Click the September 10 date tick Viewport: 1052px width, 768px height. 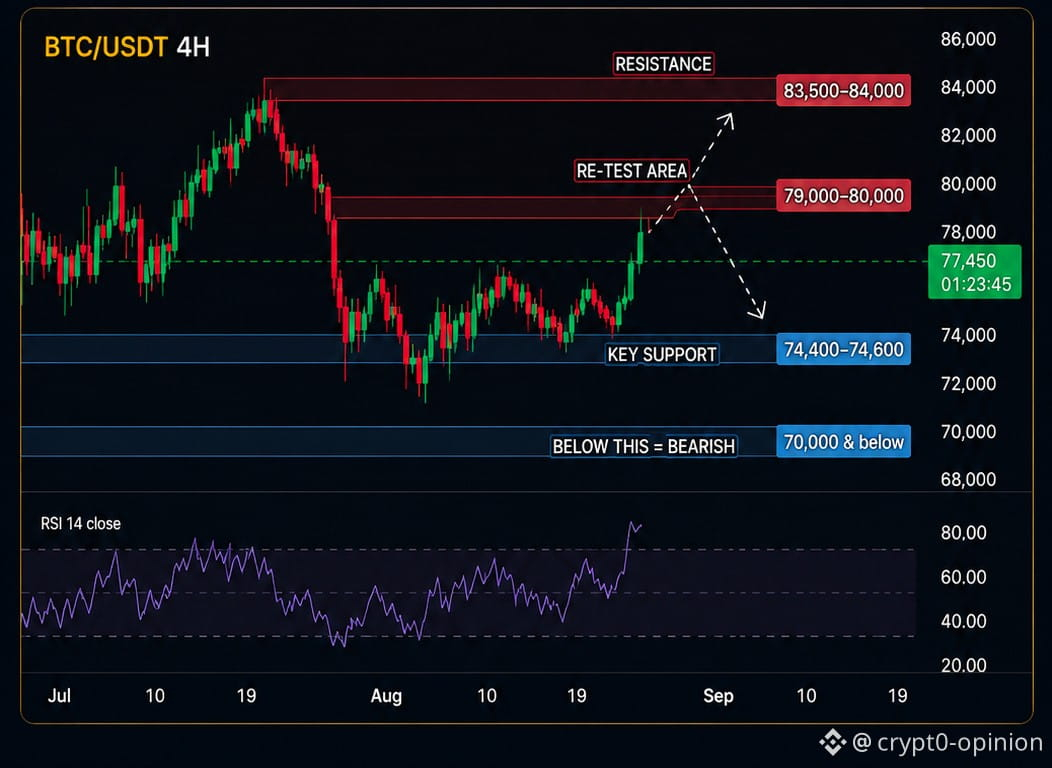tap(806, 696)
